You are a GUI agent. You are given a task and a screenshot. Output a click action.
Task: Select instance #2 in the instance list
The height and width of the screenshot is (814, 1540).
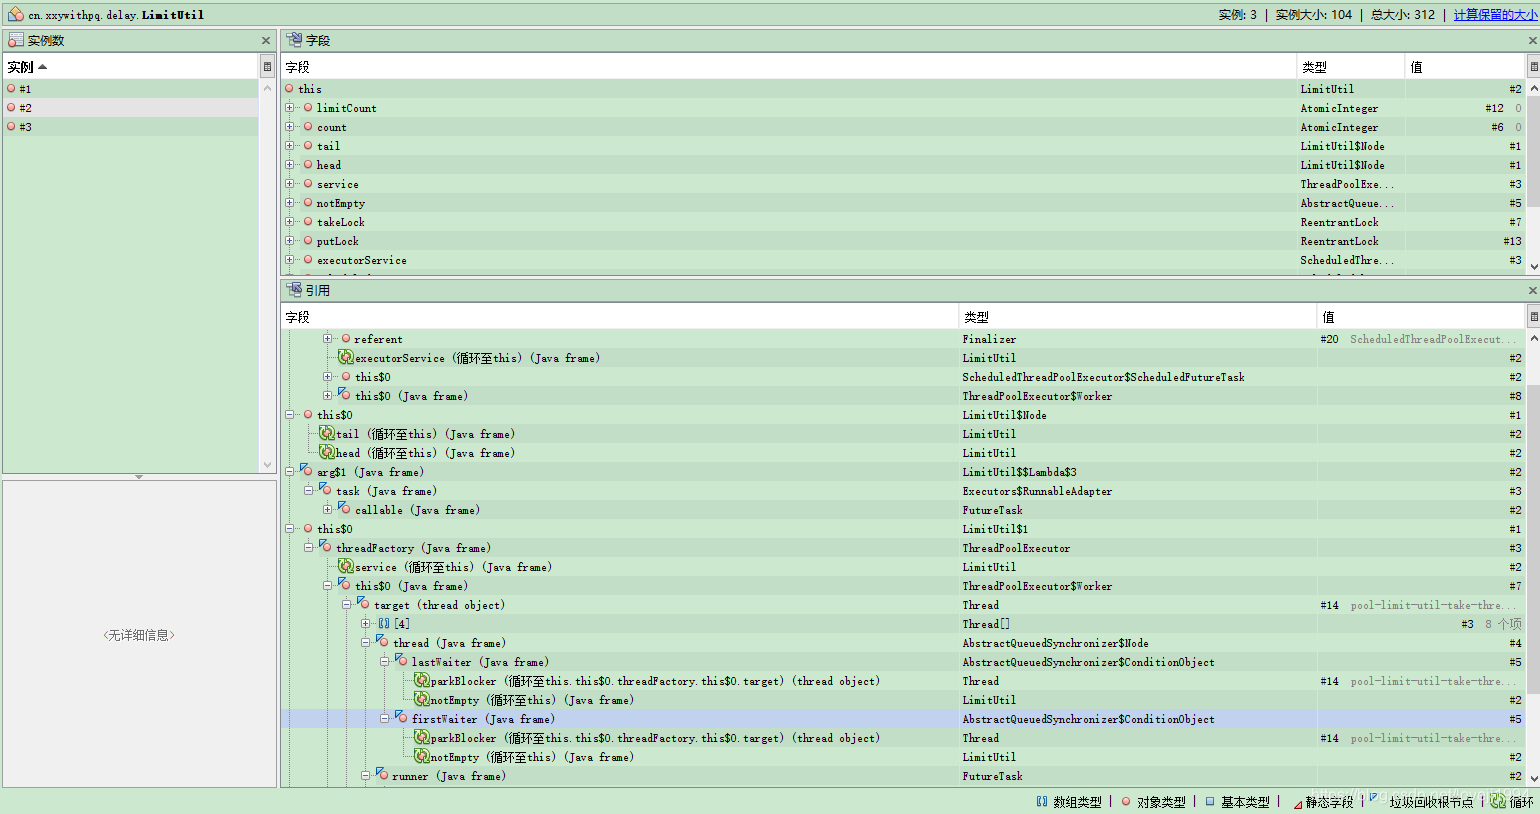point(130,108)
